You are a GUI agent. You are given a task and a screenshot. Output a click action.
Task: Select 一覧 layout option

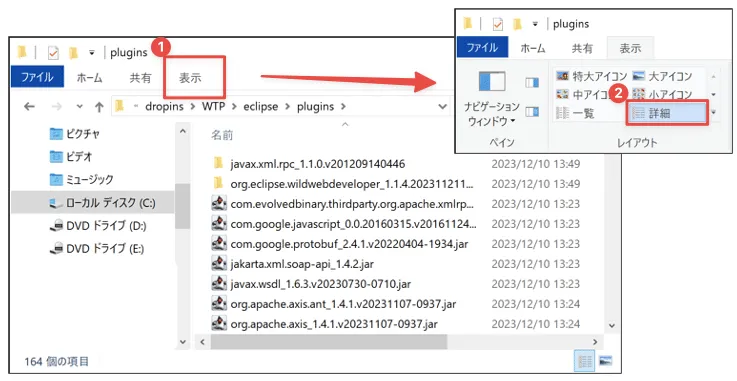coord(575,113)
